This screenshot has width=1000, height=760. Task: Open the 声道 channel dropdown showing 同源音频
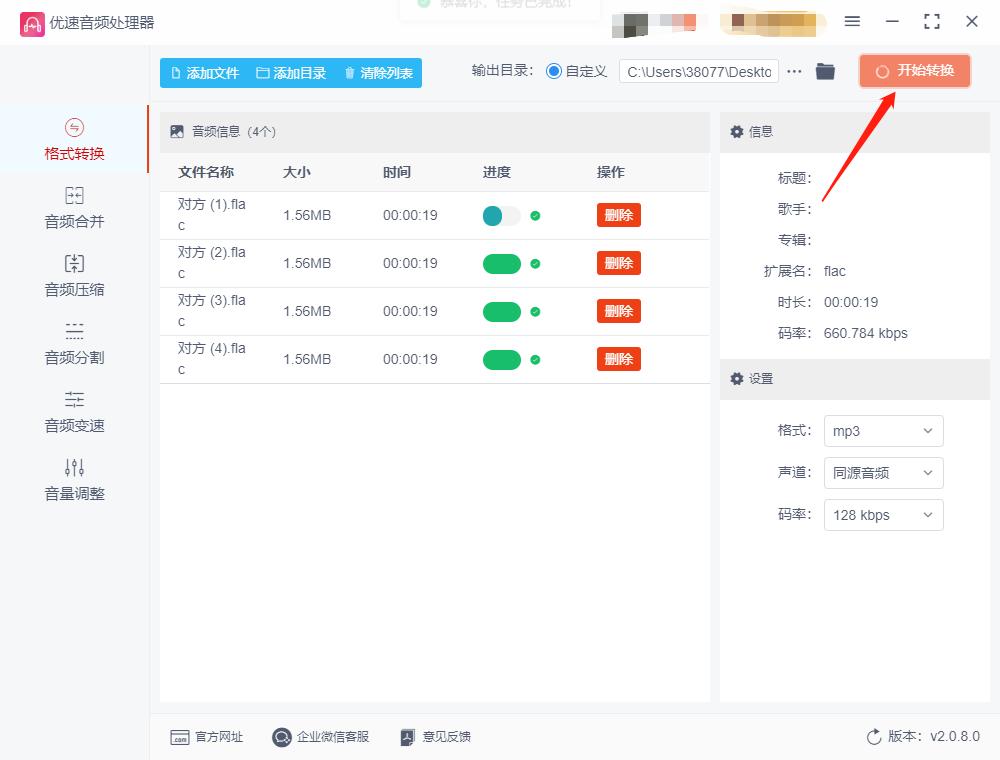883,473
